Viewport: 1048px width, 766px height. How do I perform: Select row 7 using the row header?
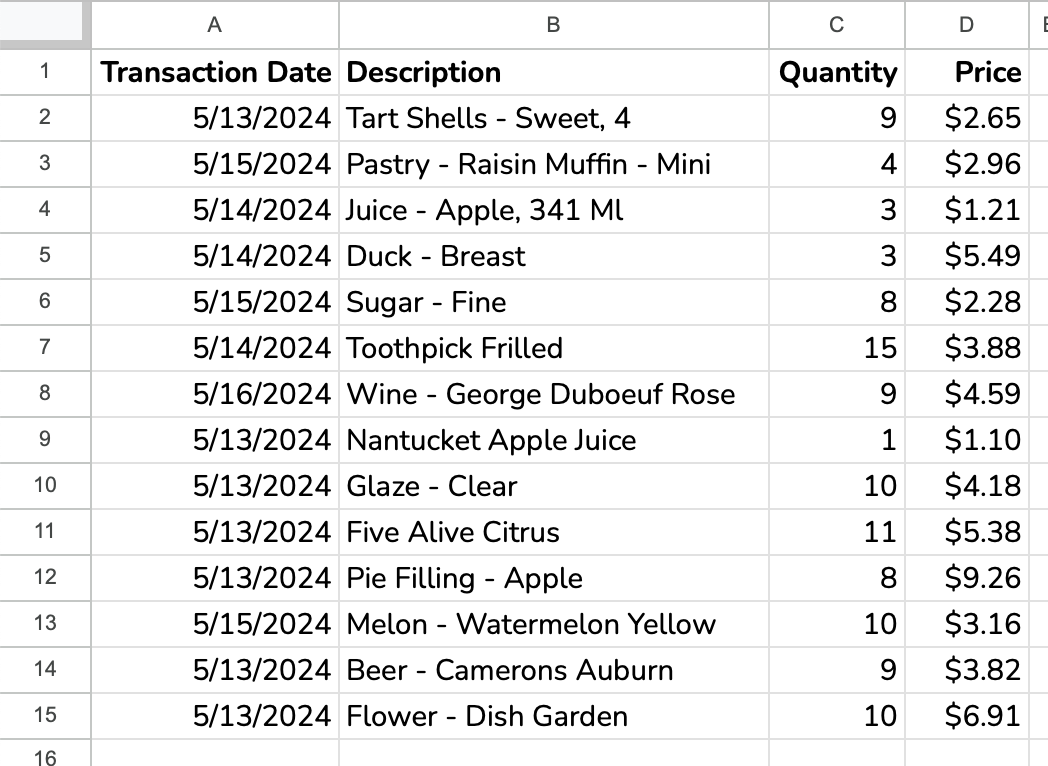(44, 348)
